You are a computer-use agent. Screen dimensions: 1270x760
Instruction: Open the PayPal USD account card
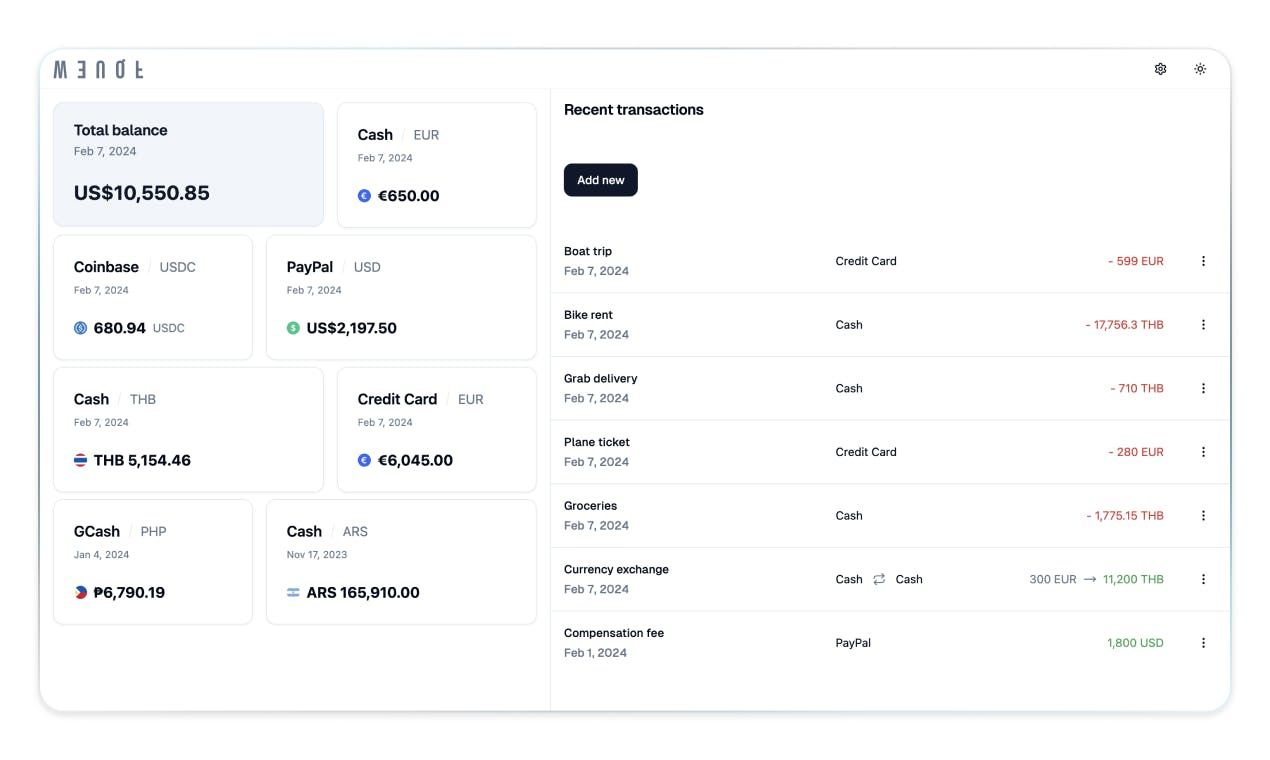(400, 297)
